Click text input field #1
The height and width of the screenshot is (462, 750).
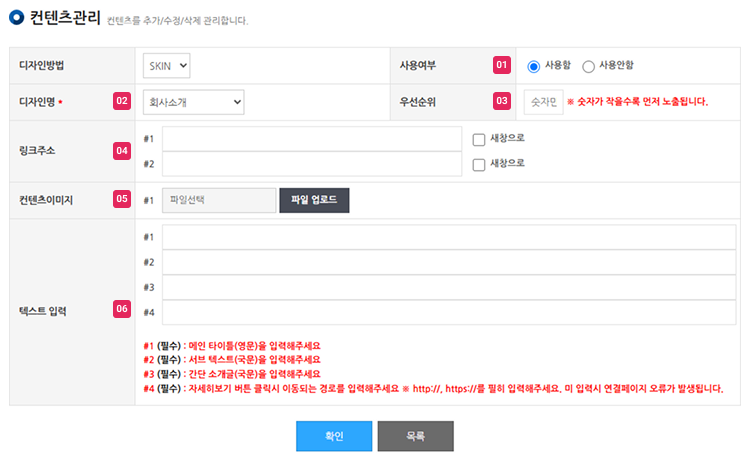click(449, 237)
